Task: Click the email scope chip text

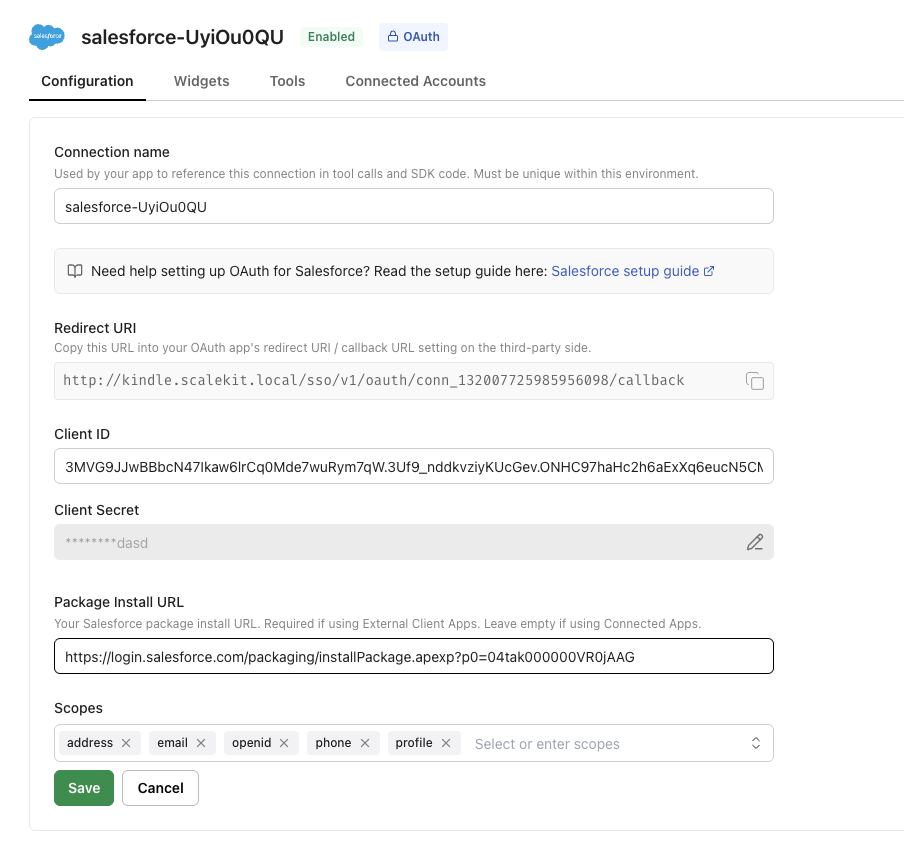Action: (172, 743)
